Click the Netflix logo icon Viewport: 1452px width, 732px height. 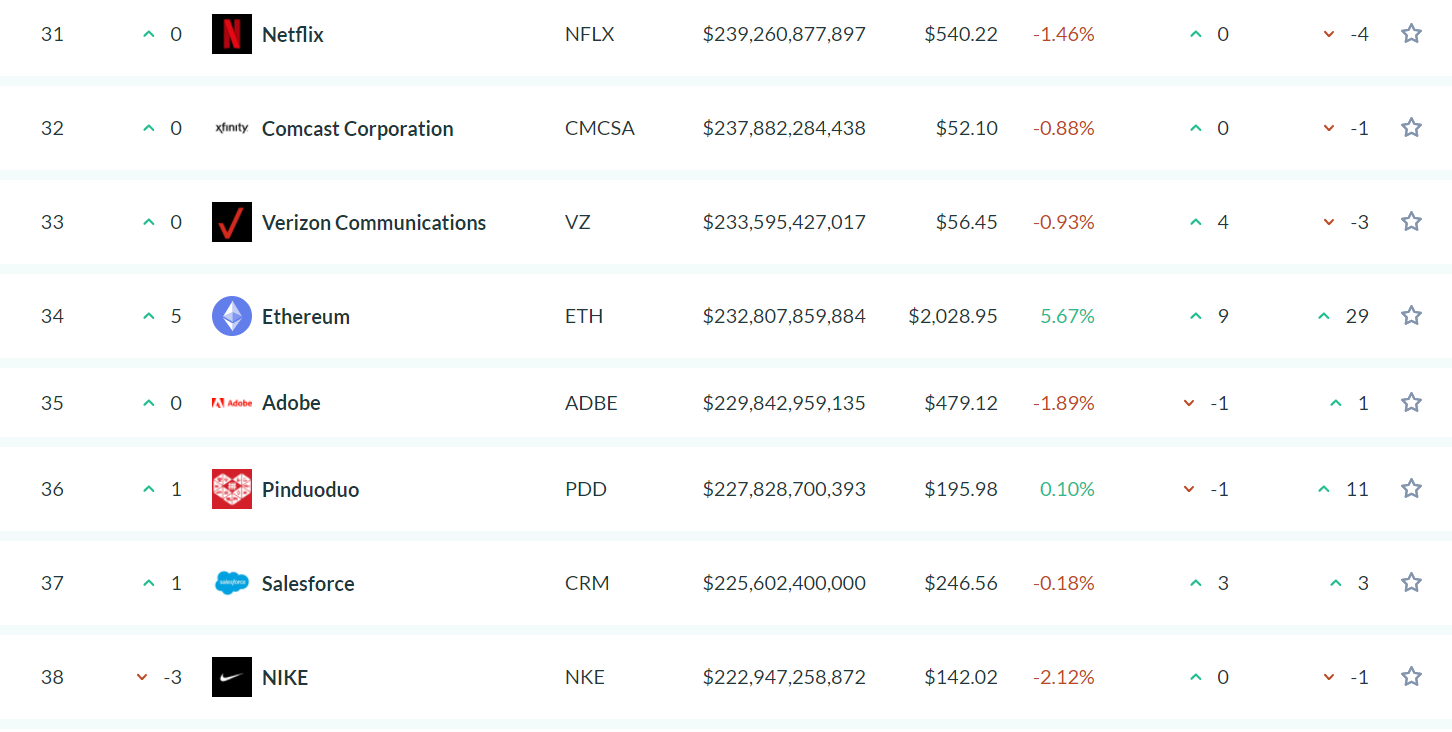(231, 34)
